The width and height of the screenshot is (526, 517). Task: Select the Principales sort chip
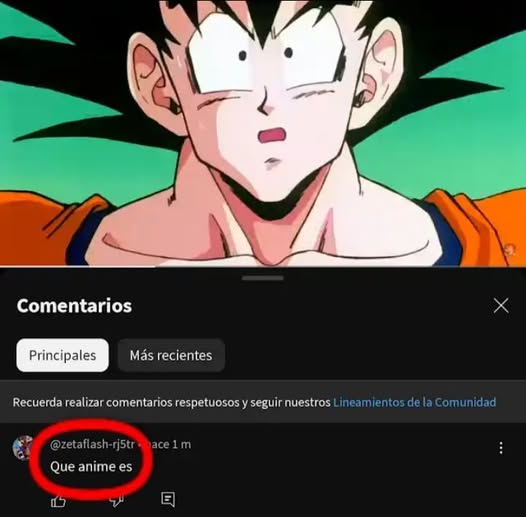tap(62, 355)
